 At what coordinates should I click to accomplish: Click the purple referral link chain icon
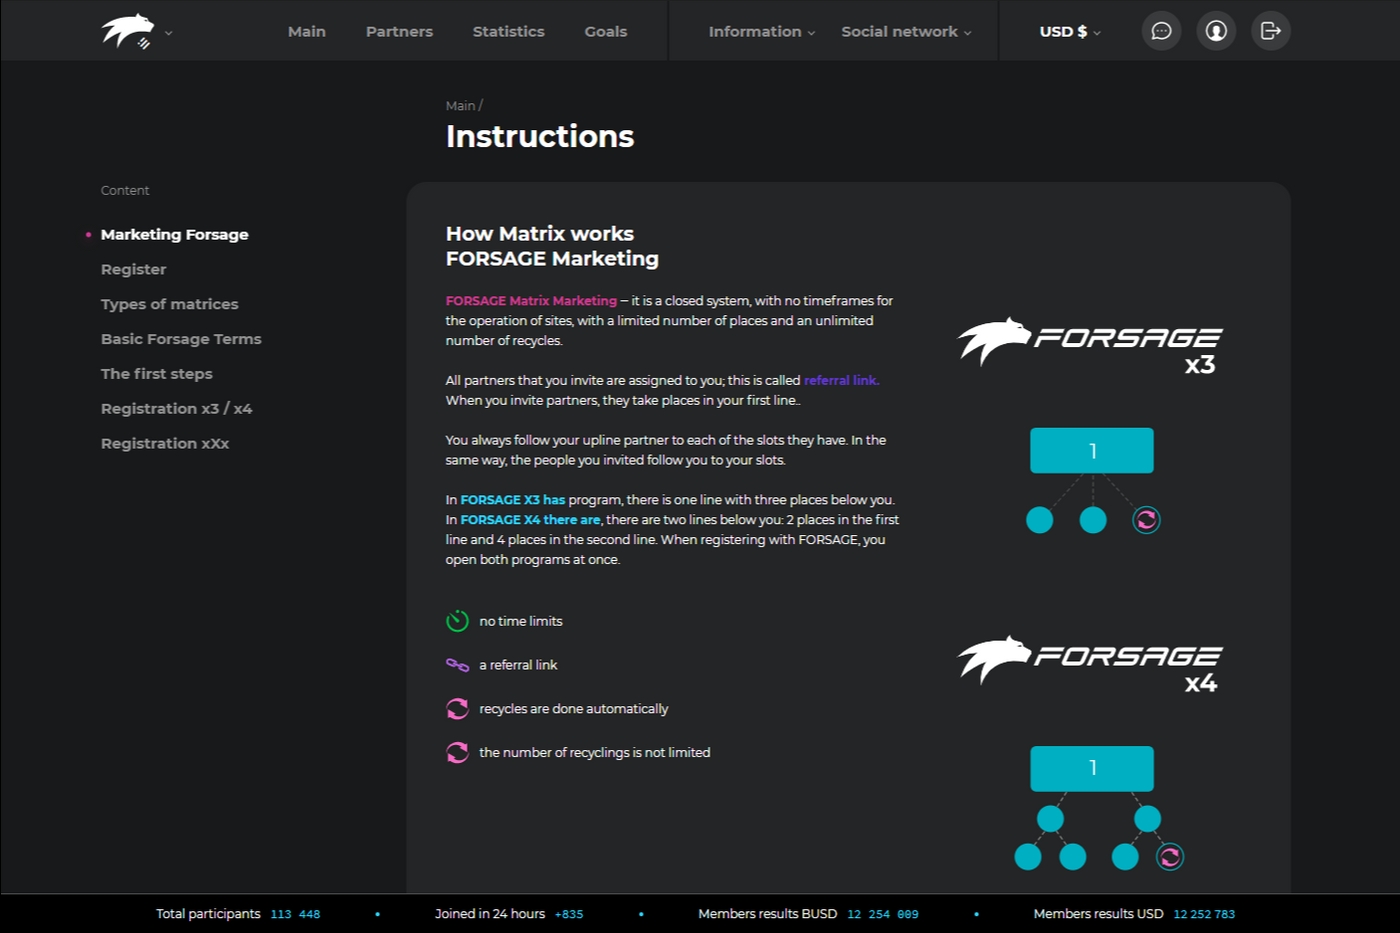tap(457, 665)
